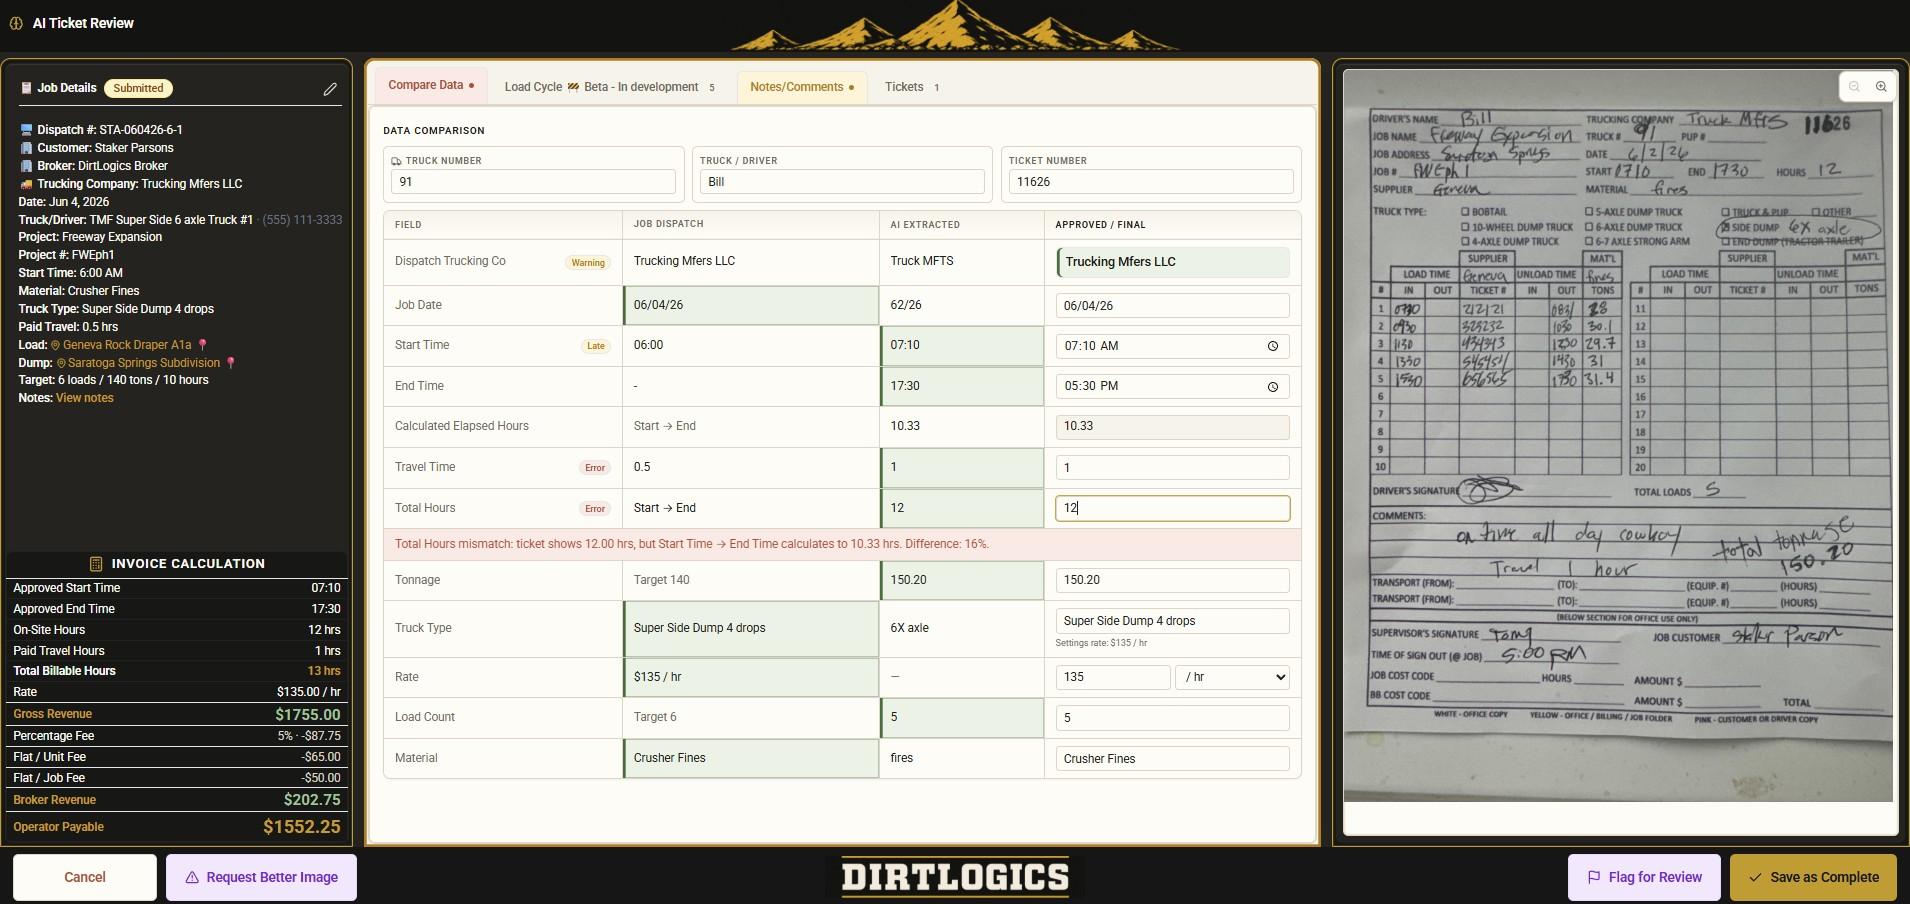This screenshot has width=1910, height=904.
Task: Click the approved Start Time field 07:10 AM
Action: pyautogui.click(x=1173, y=346)
